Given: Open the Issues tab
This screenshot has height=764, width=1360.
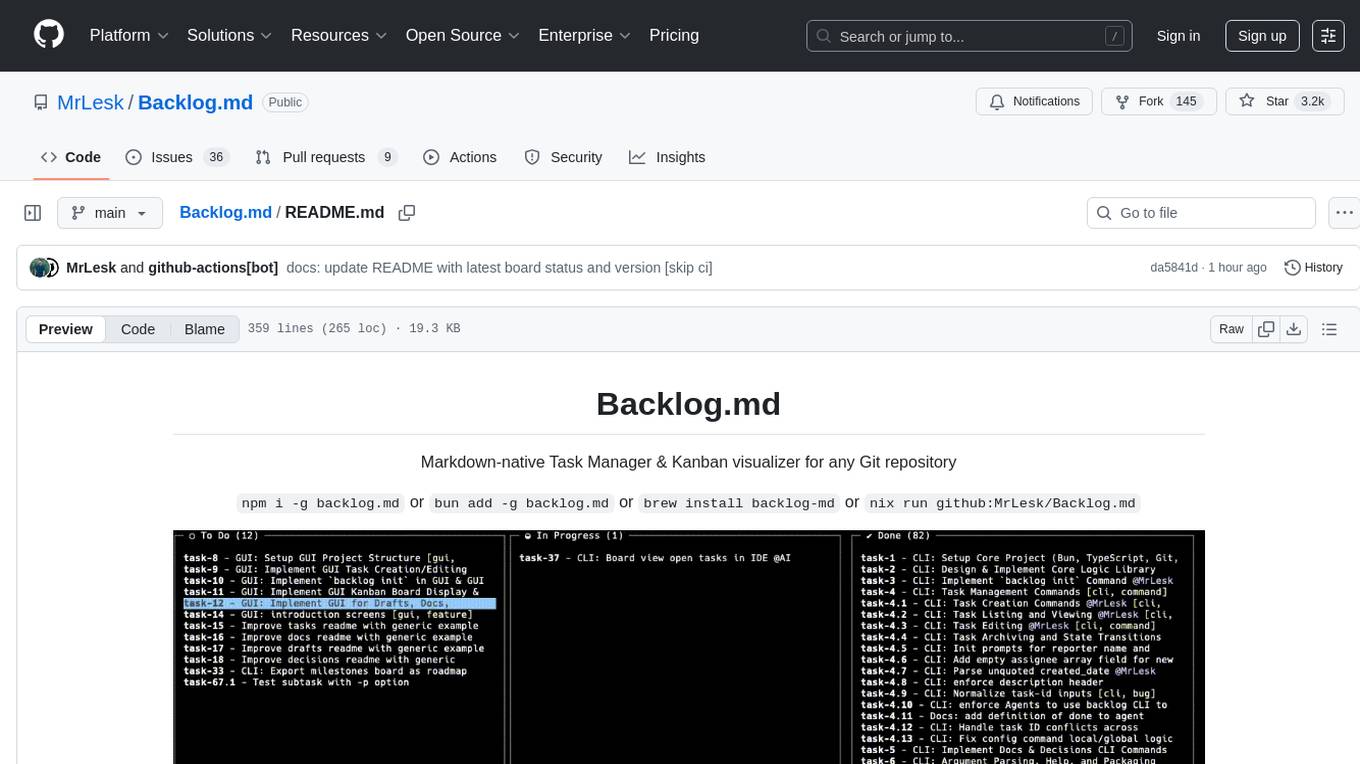Looking at the screenshot, I should (x=177, y=157).
